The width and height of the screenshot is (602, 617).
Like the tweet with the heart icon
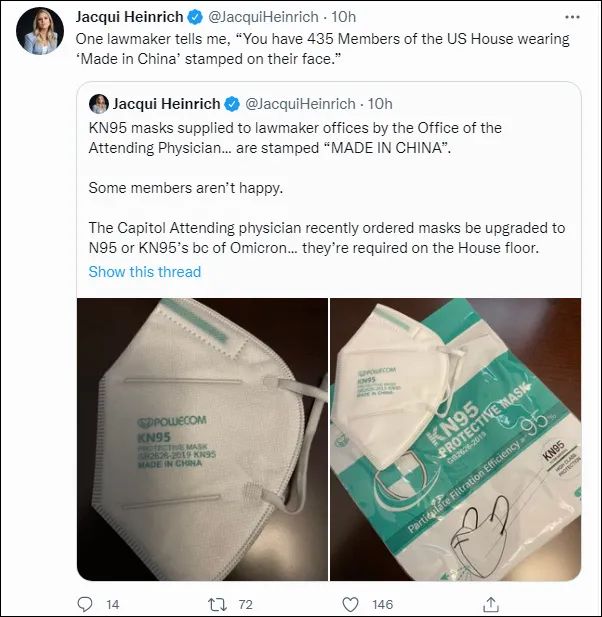coord(350,604)
